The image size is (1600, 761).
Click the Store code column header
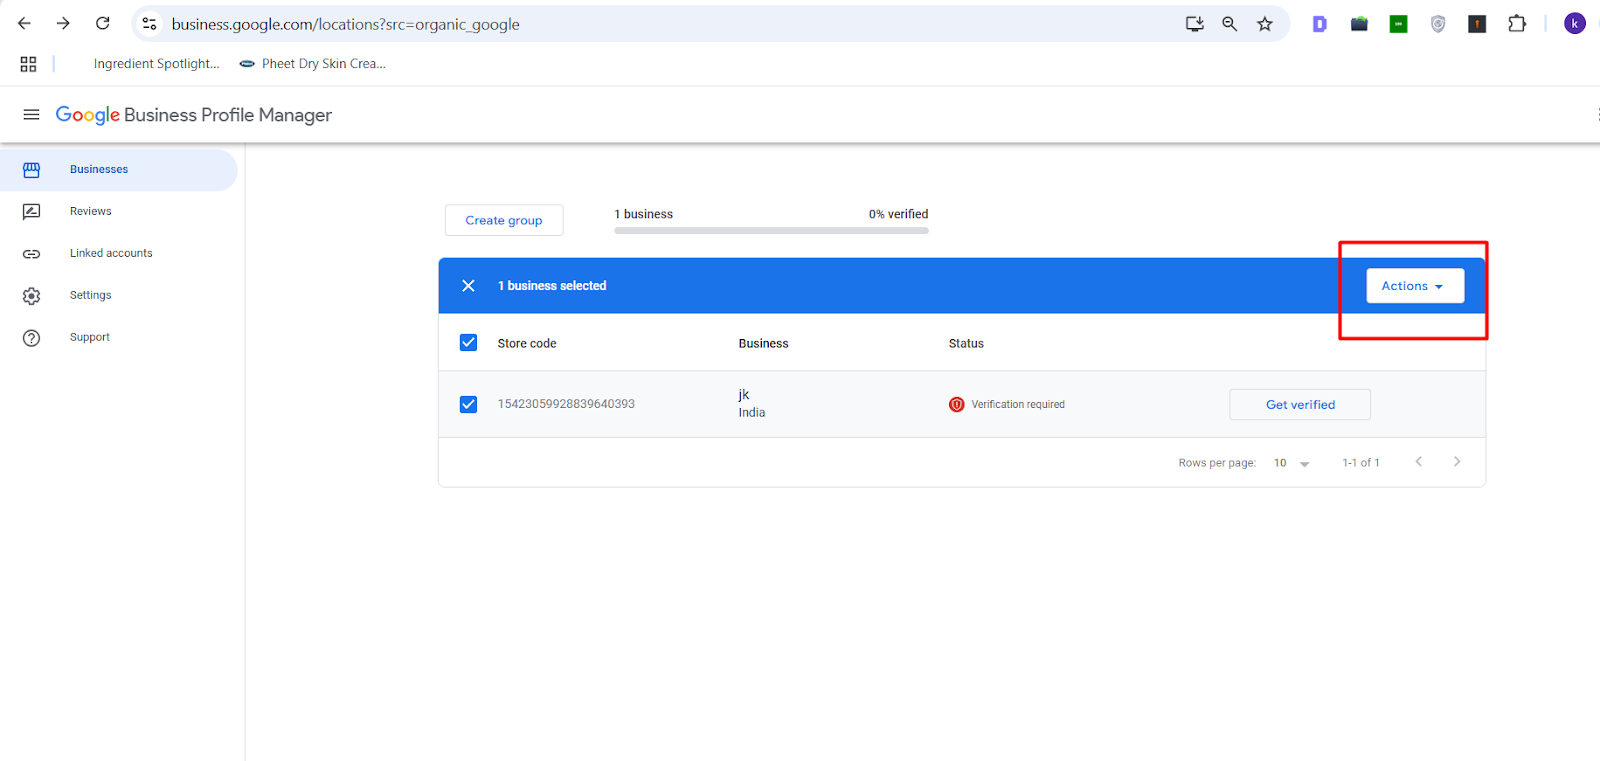527,343
